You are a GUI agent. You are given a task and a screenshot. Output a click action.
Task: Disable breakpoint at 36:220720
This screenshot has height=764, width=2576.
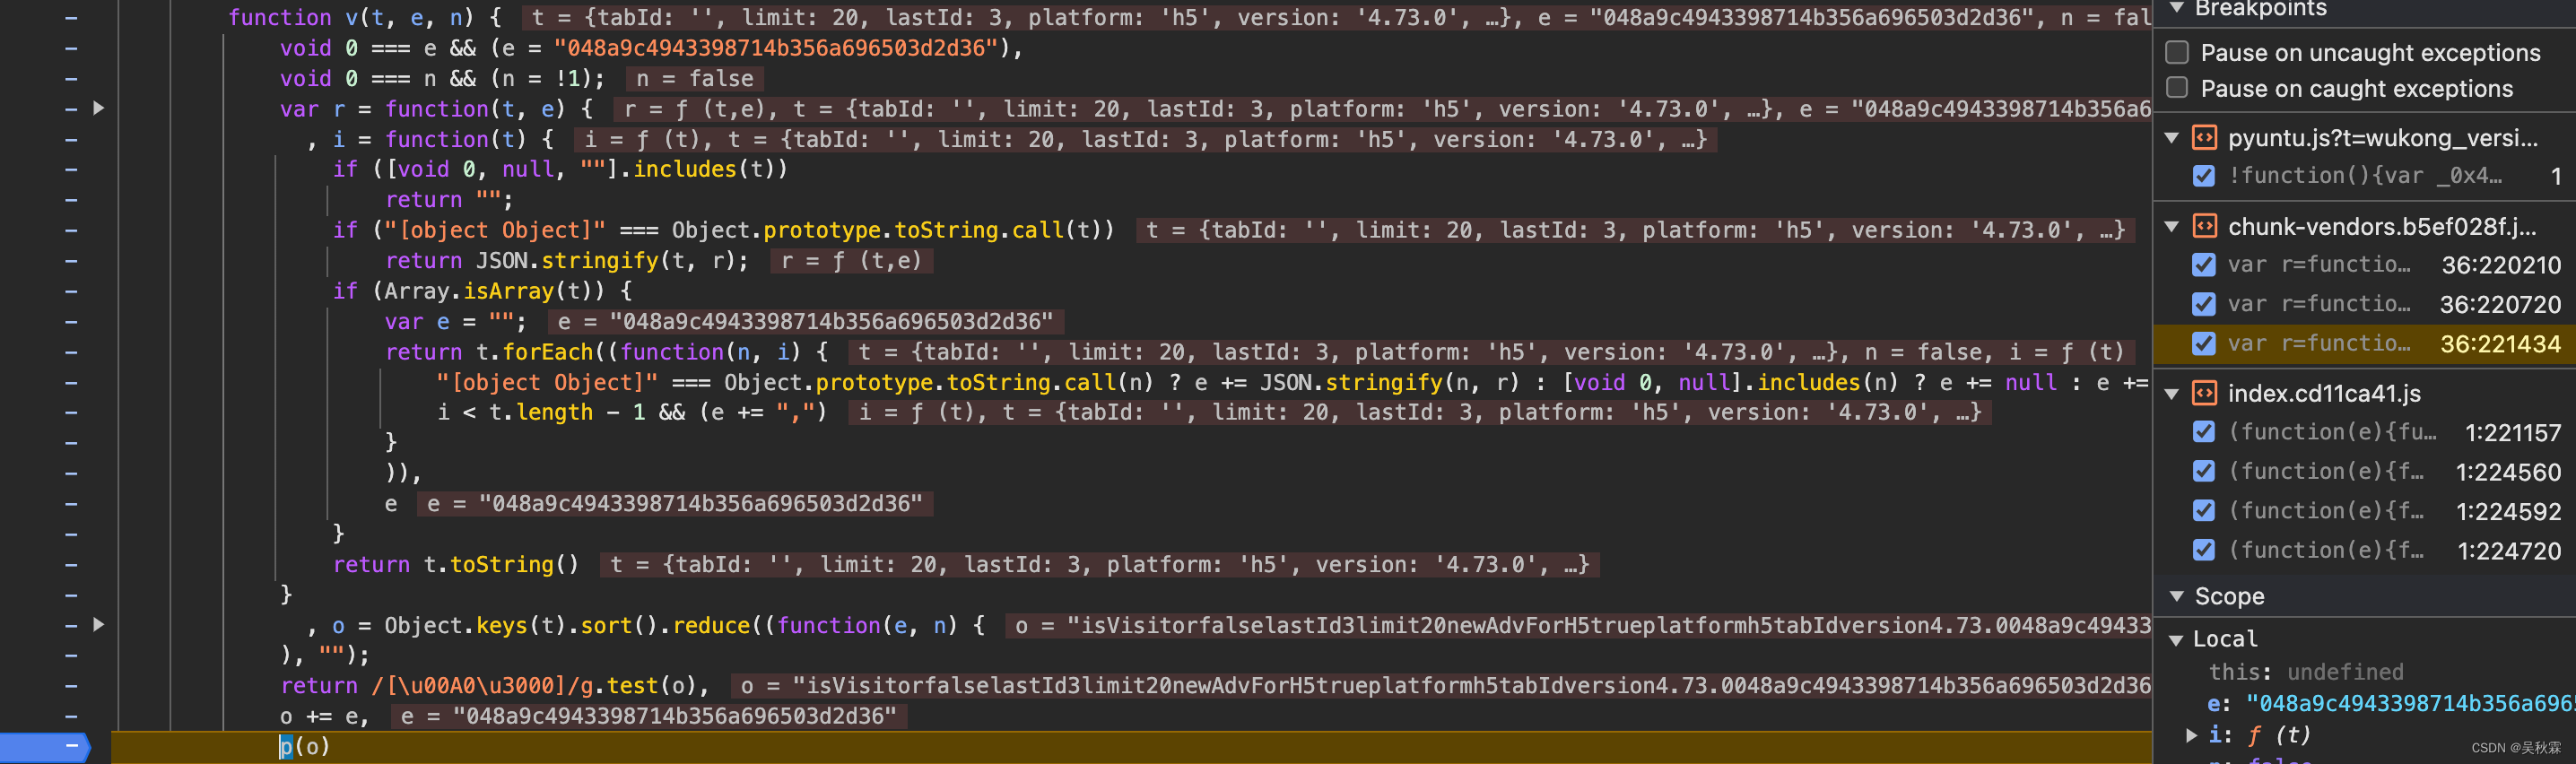coord(2204,304)
